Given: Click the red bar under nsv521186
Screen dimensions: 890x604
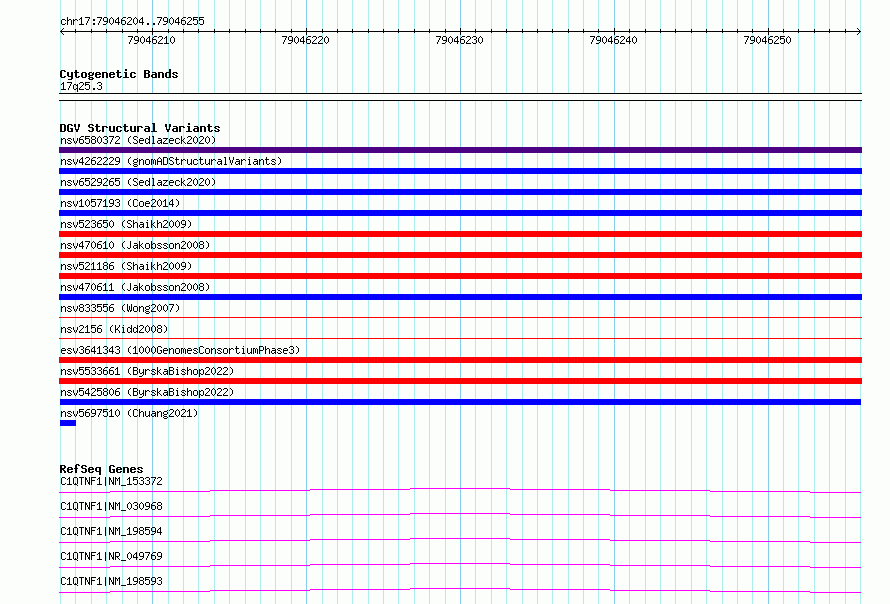Looking at the screenshot, I should [x=460, y=276].
